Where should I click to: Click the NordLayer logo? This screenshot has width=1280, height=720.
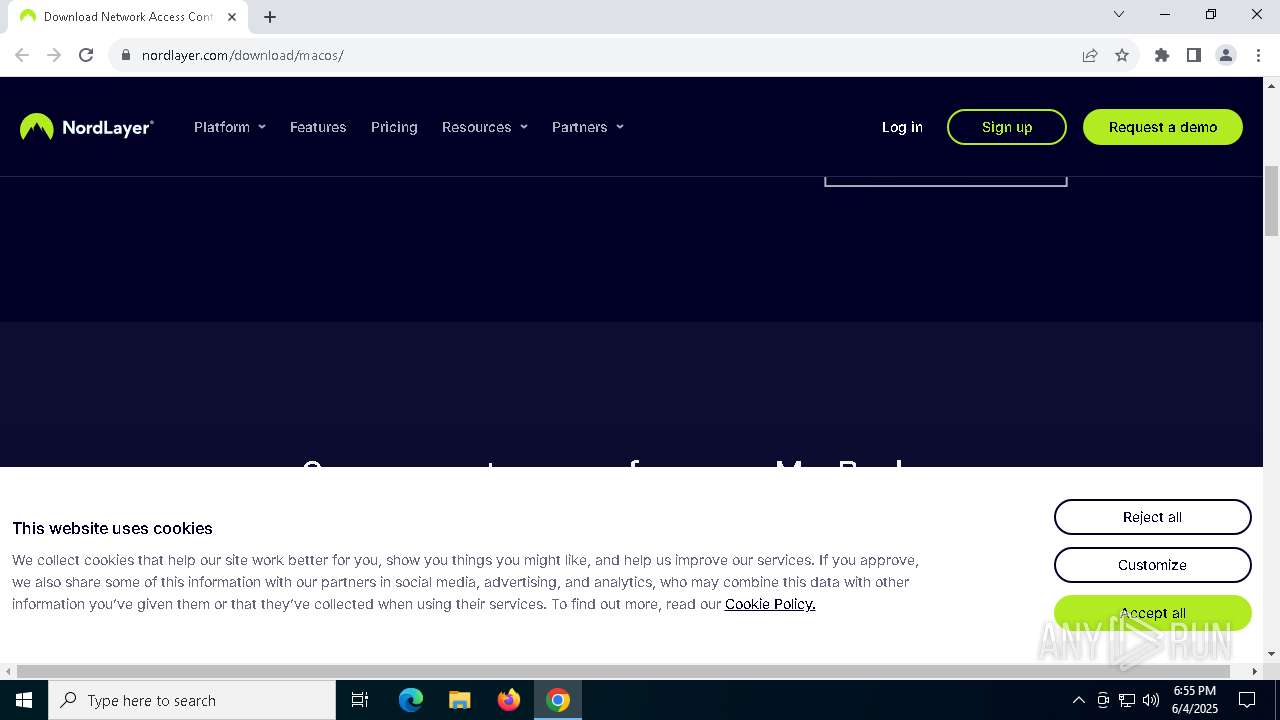87,127
